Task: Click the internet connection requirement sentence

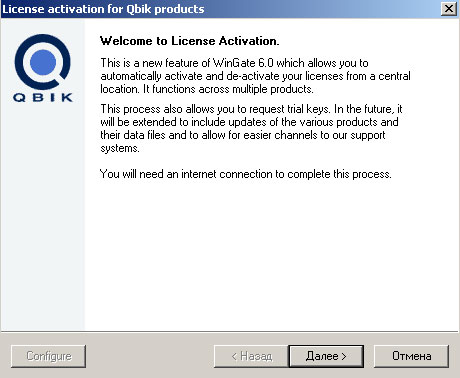Action: click(246, 174)
